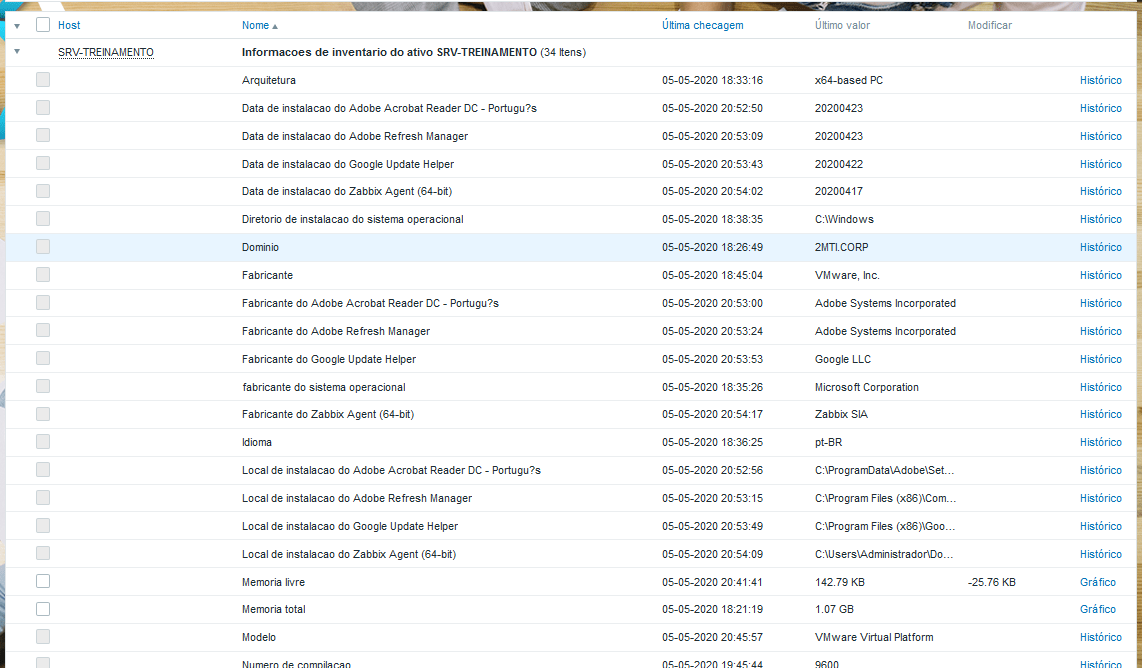Click the 'Arquitetura' item name
1142x668 pixels.
pyautogui.click(x=269, y=80)
